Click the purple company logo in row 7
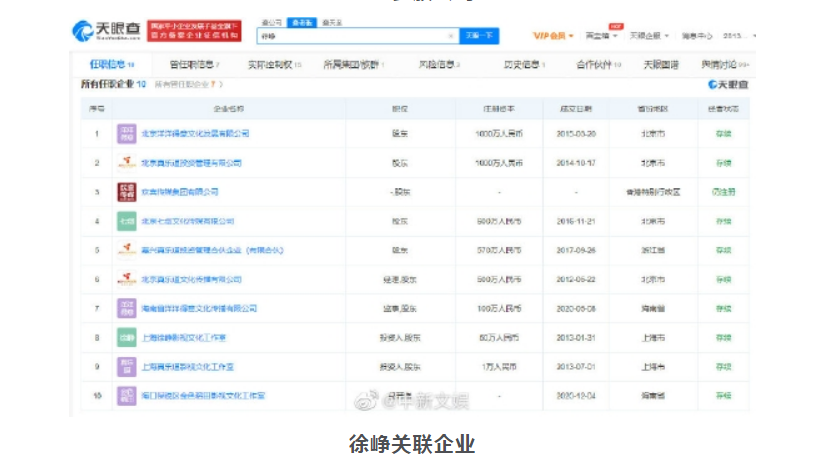The height and width of the screenshot is (459, 832). click(x=126, y=308)
